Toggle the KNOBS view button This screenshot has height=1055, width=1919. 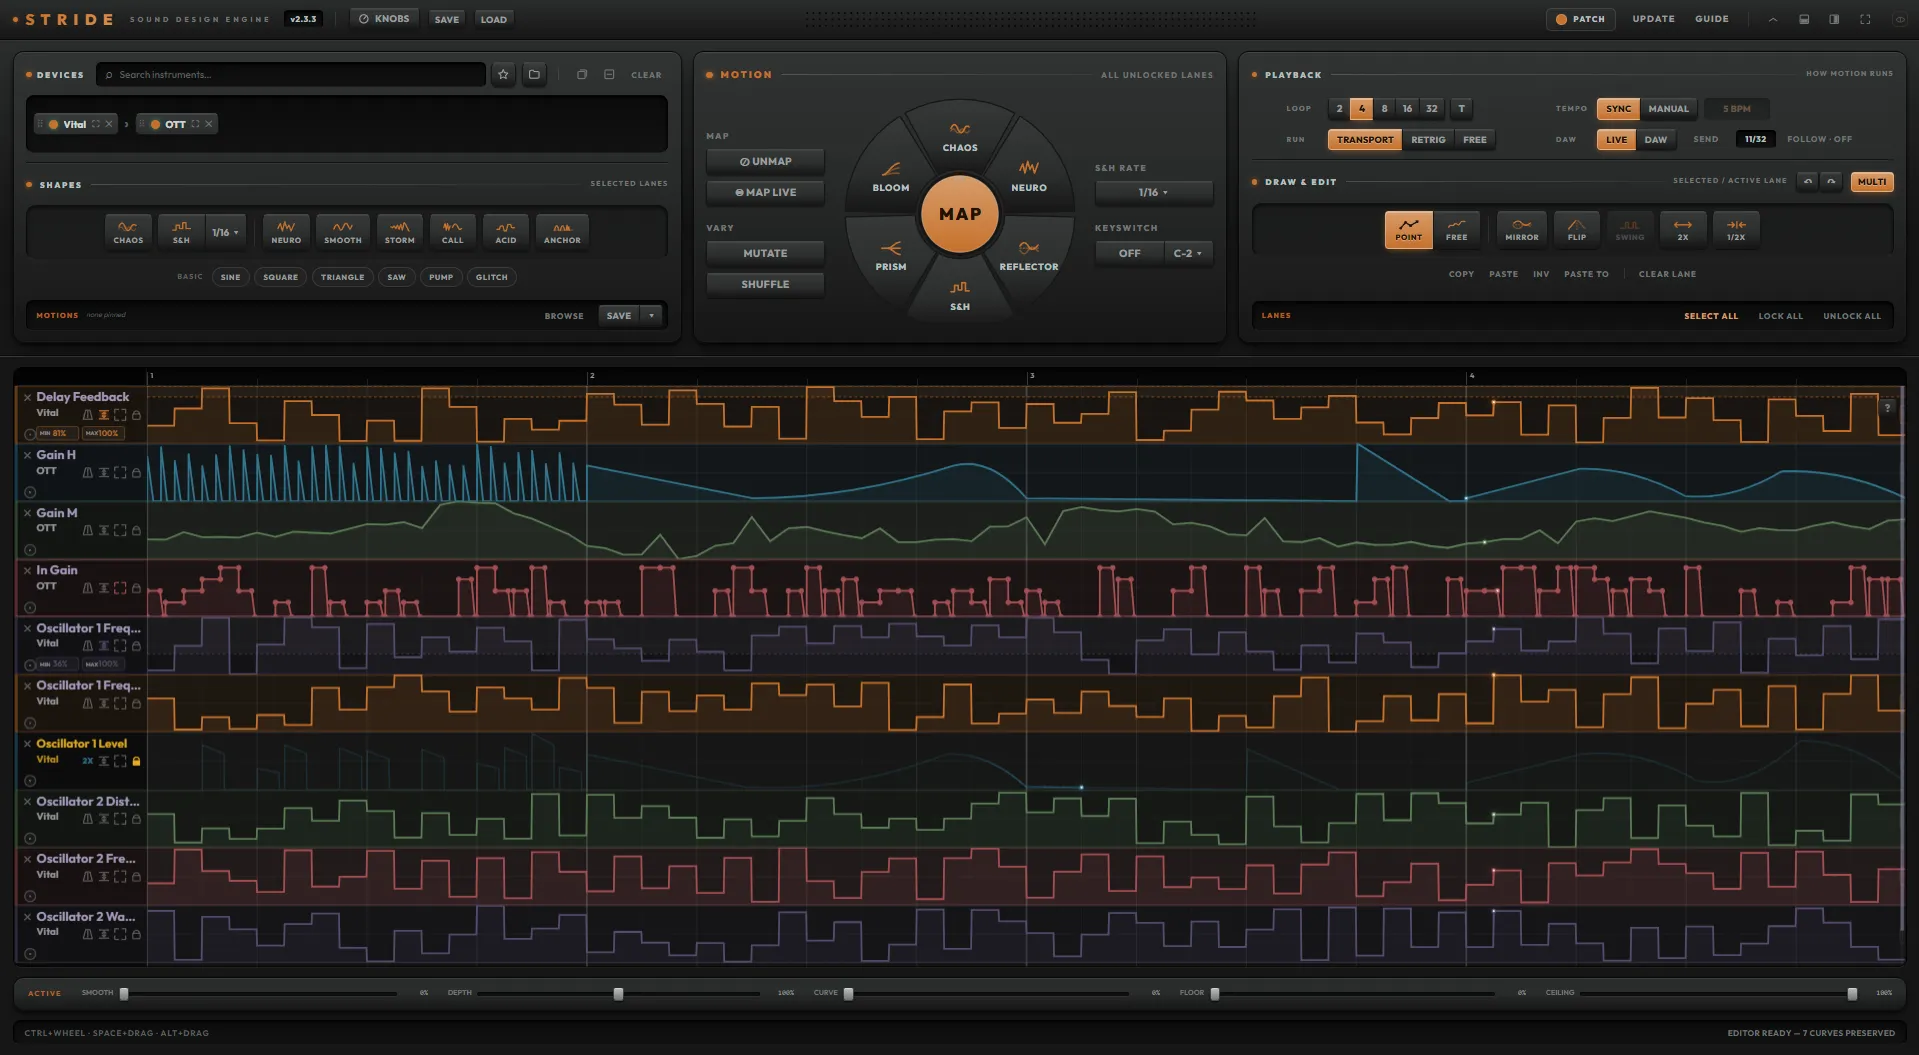coord(384,19)
